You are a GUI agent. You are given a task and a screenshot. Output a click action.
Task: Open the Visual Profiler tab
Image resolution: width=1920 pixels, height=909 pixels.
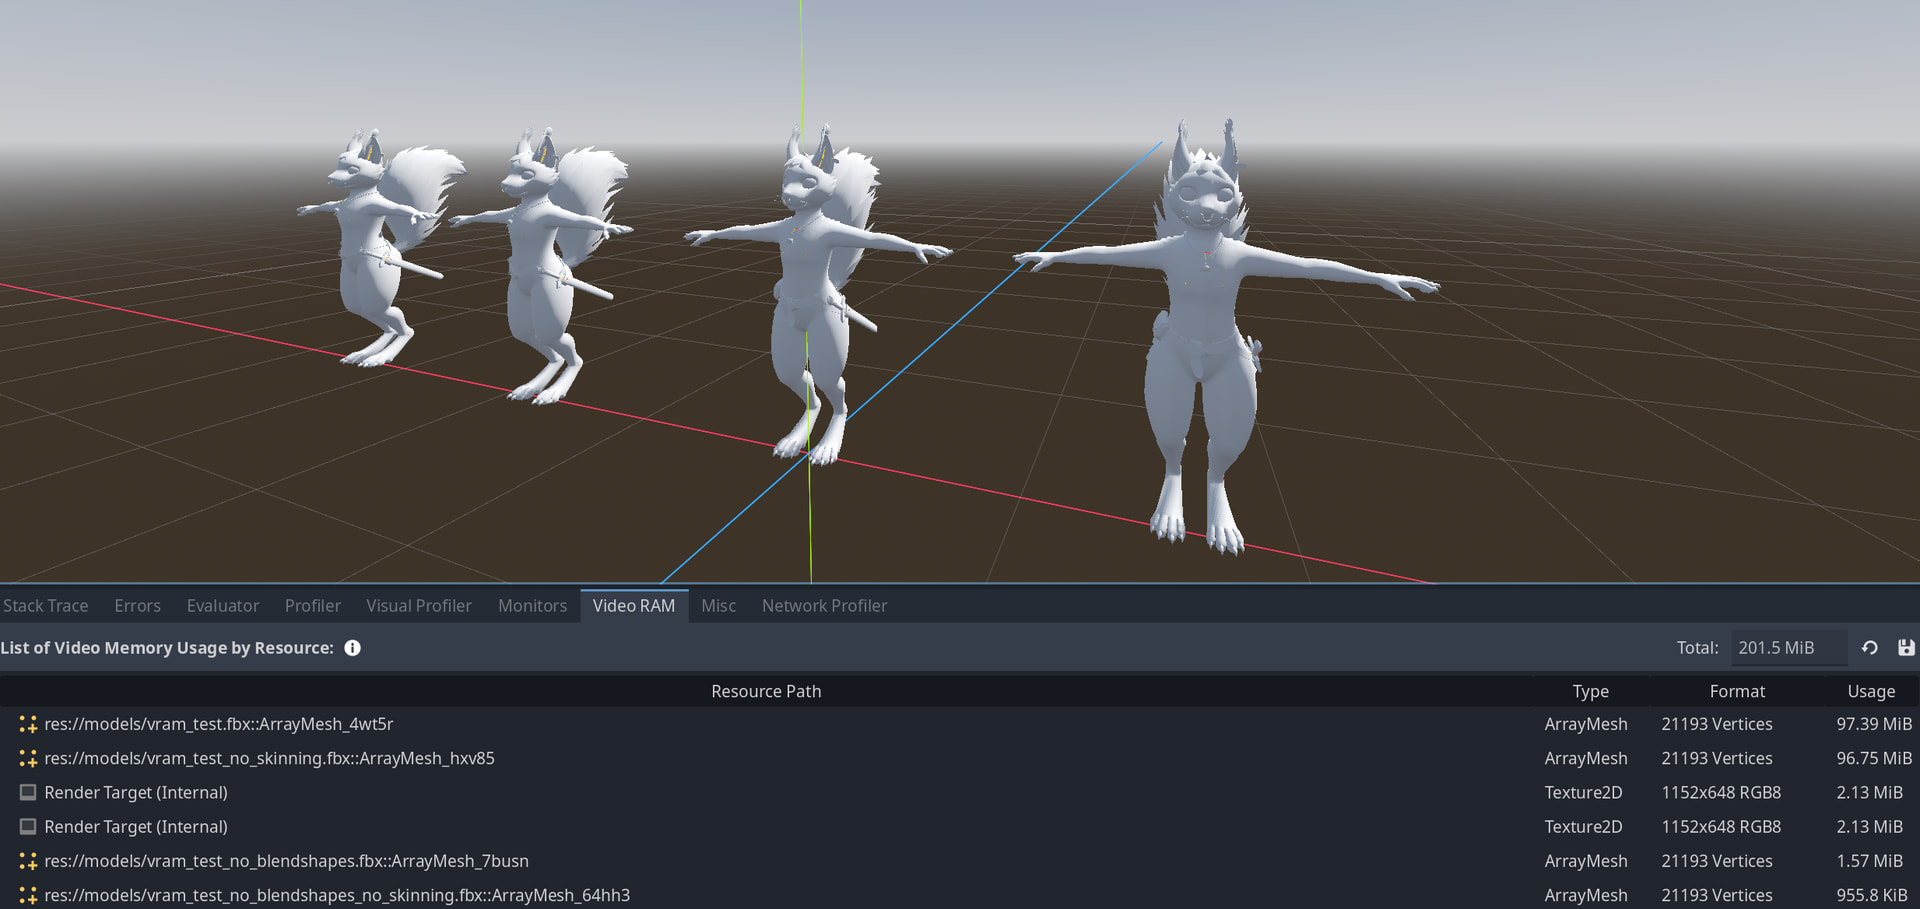coord(418,606)
